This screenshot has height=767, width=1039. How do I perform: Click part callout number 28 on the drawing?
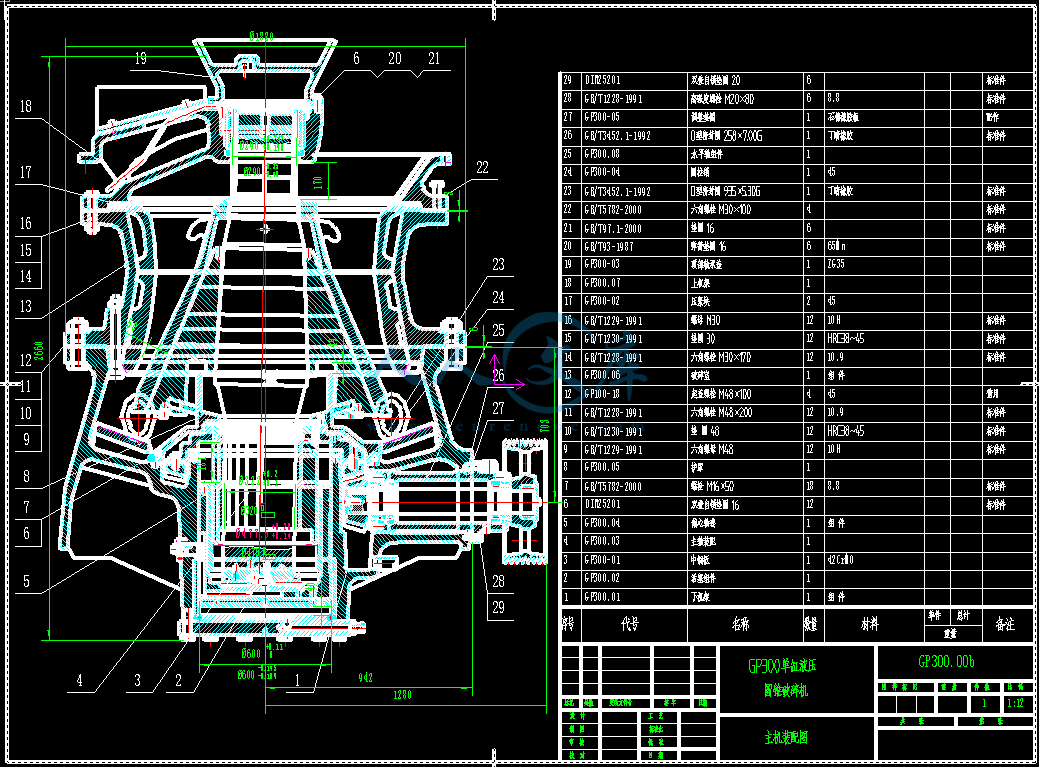(x=498, y=581)
